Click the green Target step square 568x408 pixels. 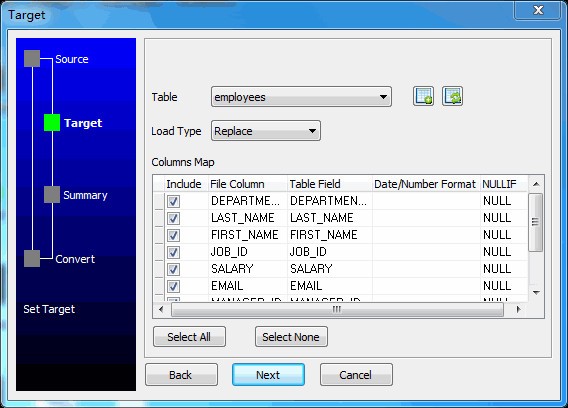(x=52, y=122)
